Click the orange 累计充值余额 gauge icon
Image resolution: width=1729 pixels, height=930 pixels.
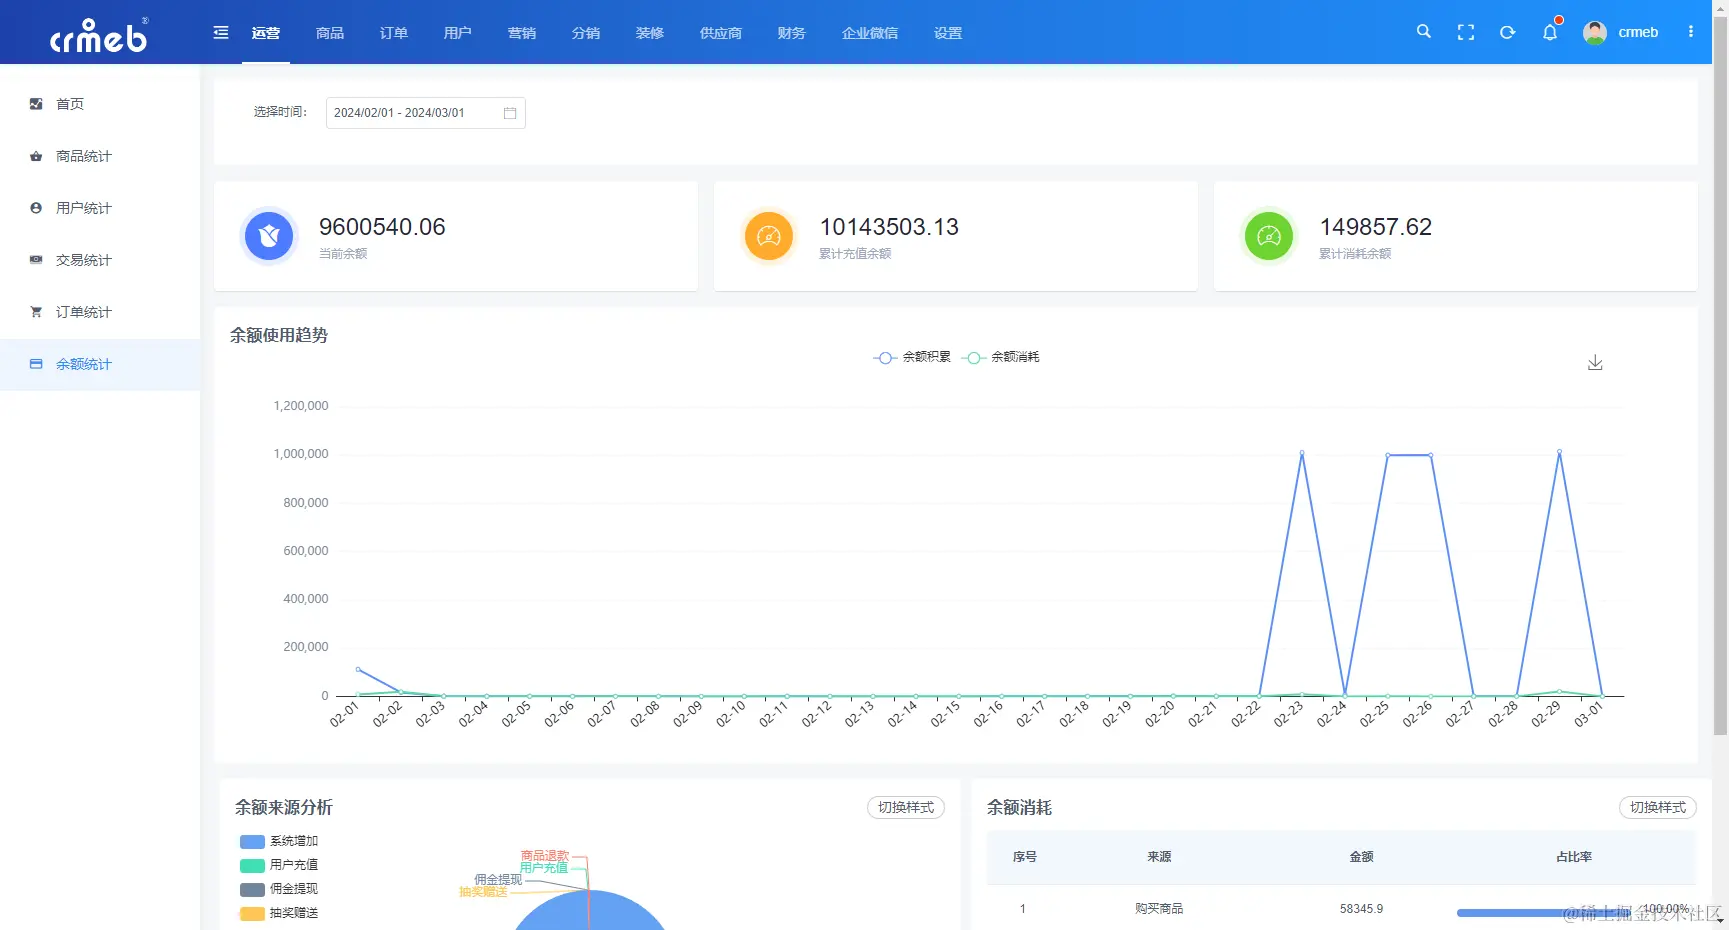(769, 236)
